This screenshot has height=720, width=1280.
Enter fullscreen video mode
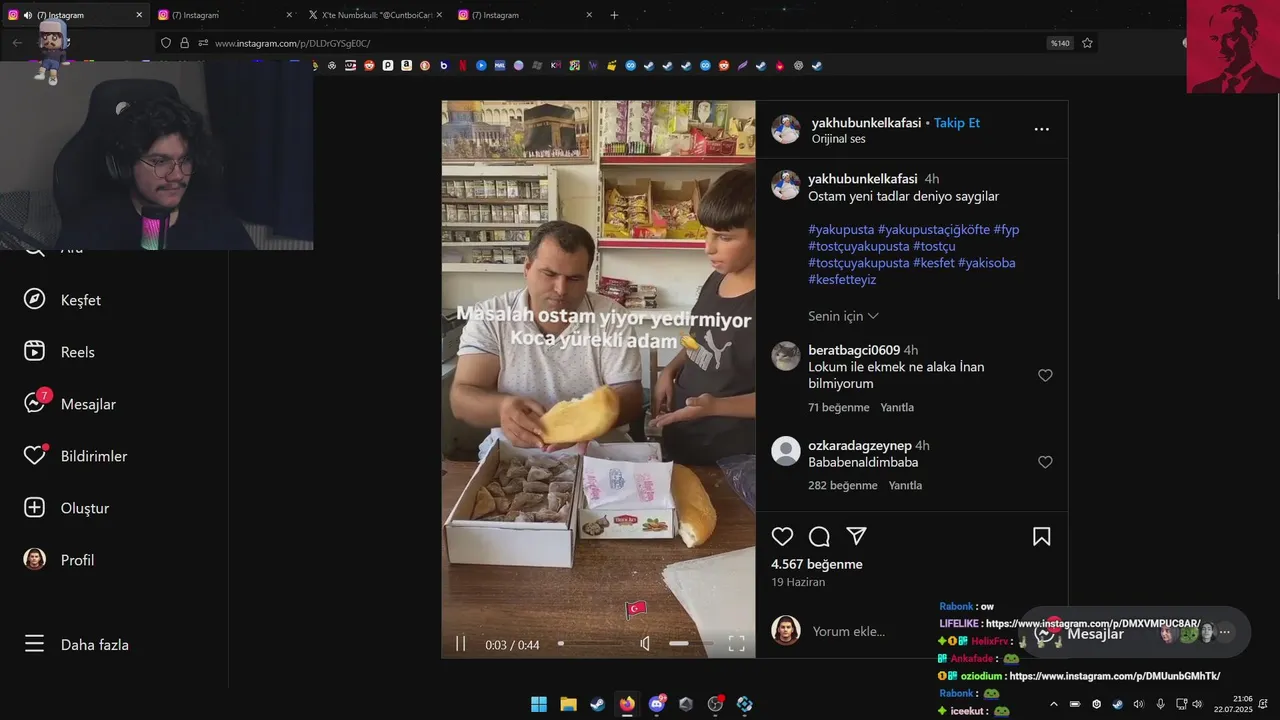pyautogui.click(x=736, y=644)
